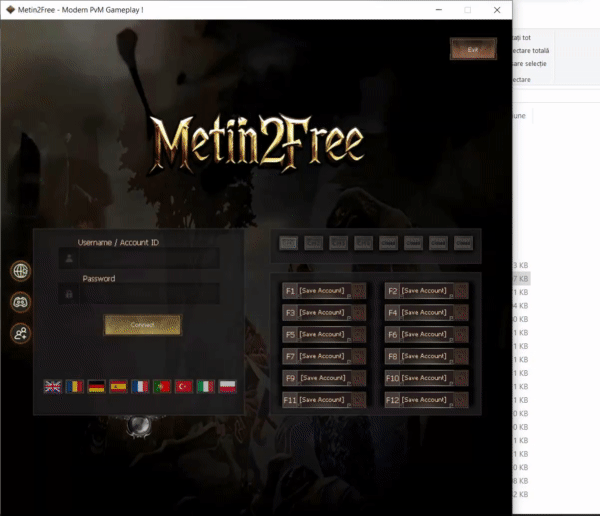Viewport: 600px width, 516px height.
Task: Open the Discord icon in sidebar
Action: point(20,302)
